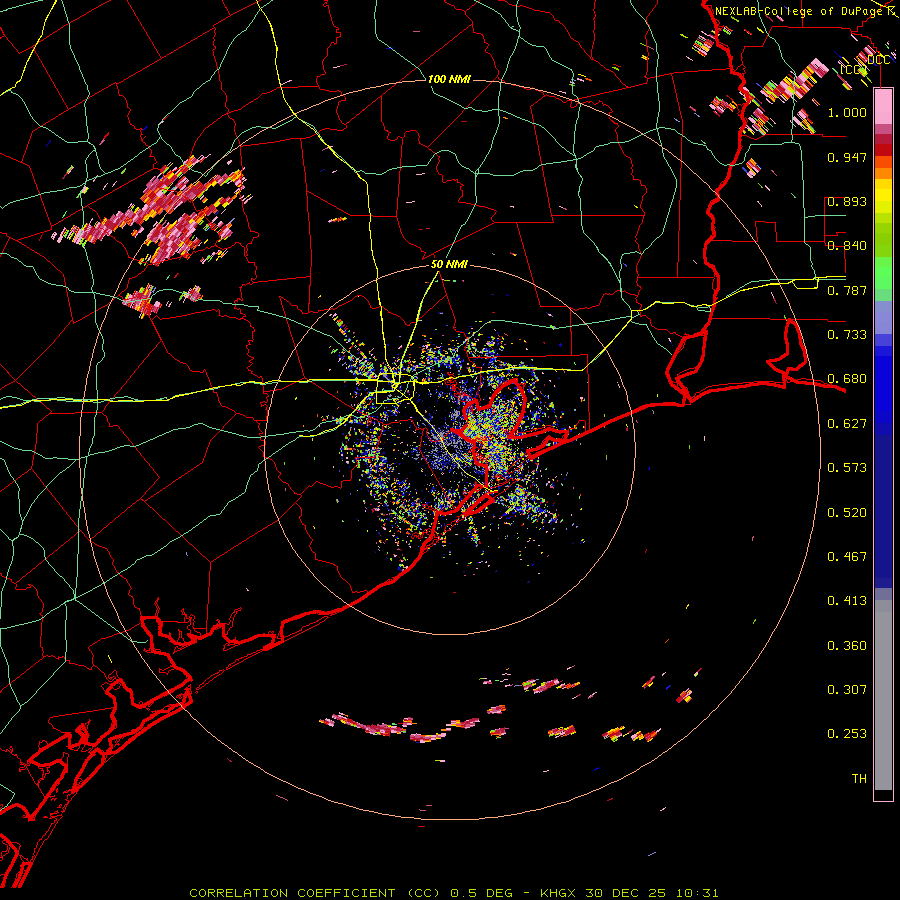The image size is (900, 900).
Task: Click the 0.467 legend value
Action: tap(847, 557)
